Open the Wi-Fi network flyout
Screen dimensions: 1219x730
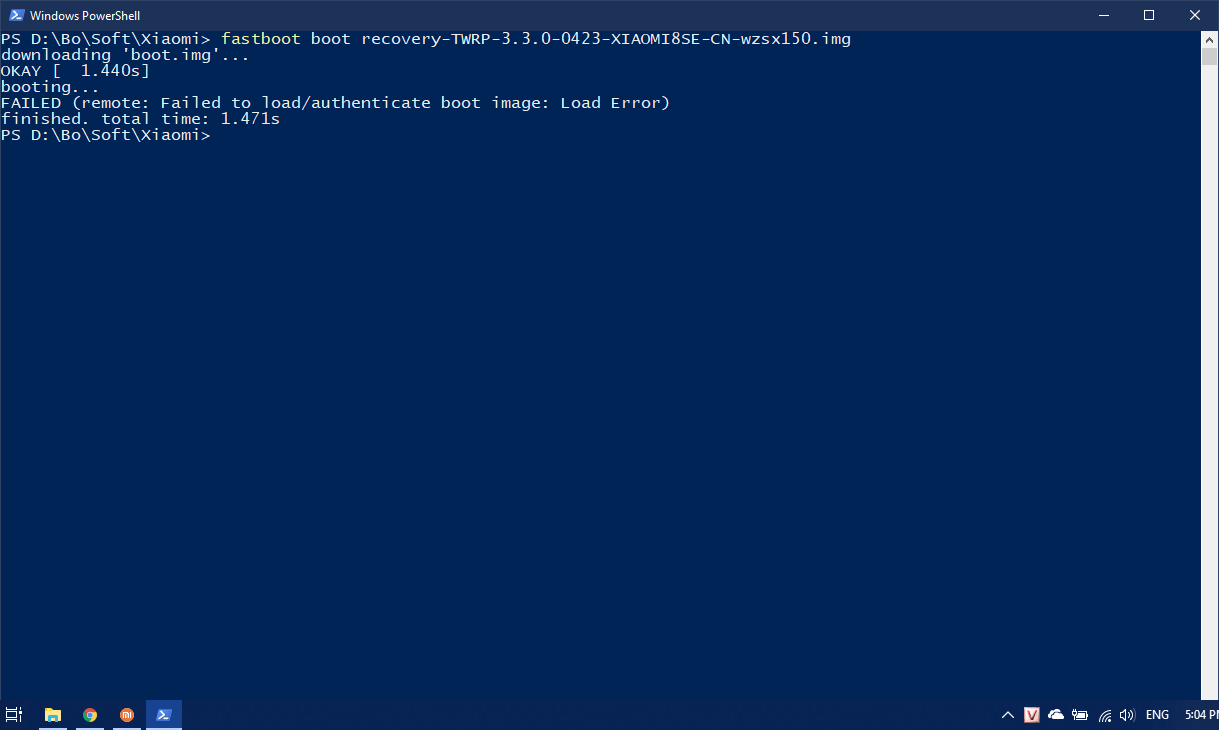tap(1105, 715)
